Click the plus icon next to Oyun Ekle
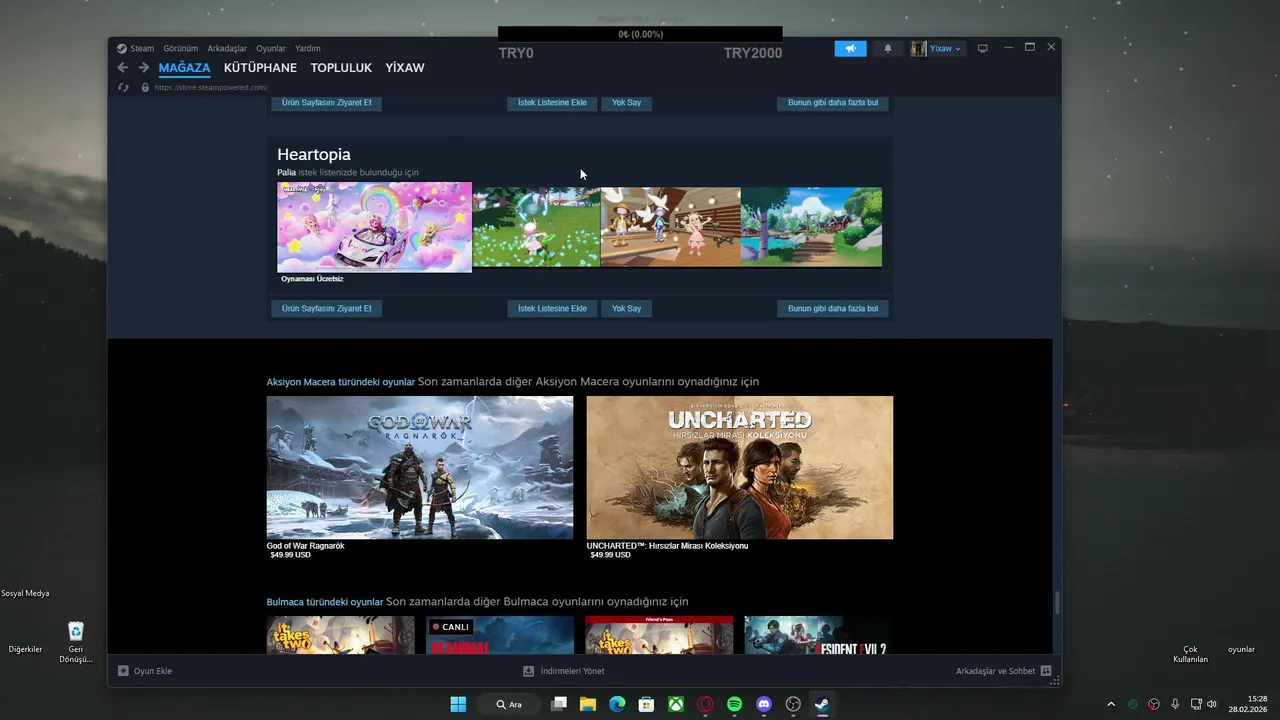This screenshot has width=1280, height=720. coord(123,671)
